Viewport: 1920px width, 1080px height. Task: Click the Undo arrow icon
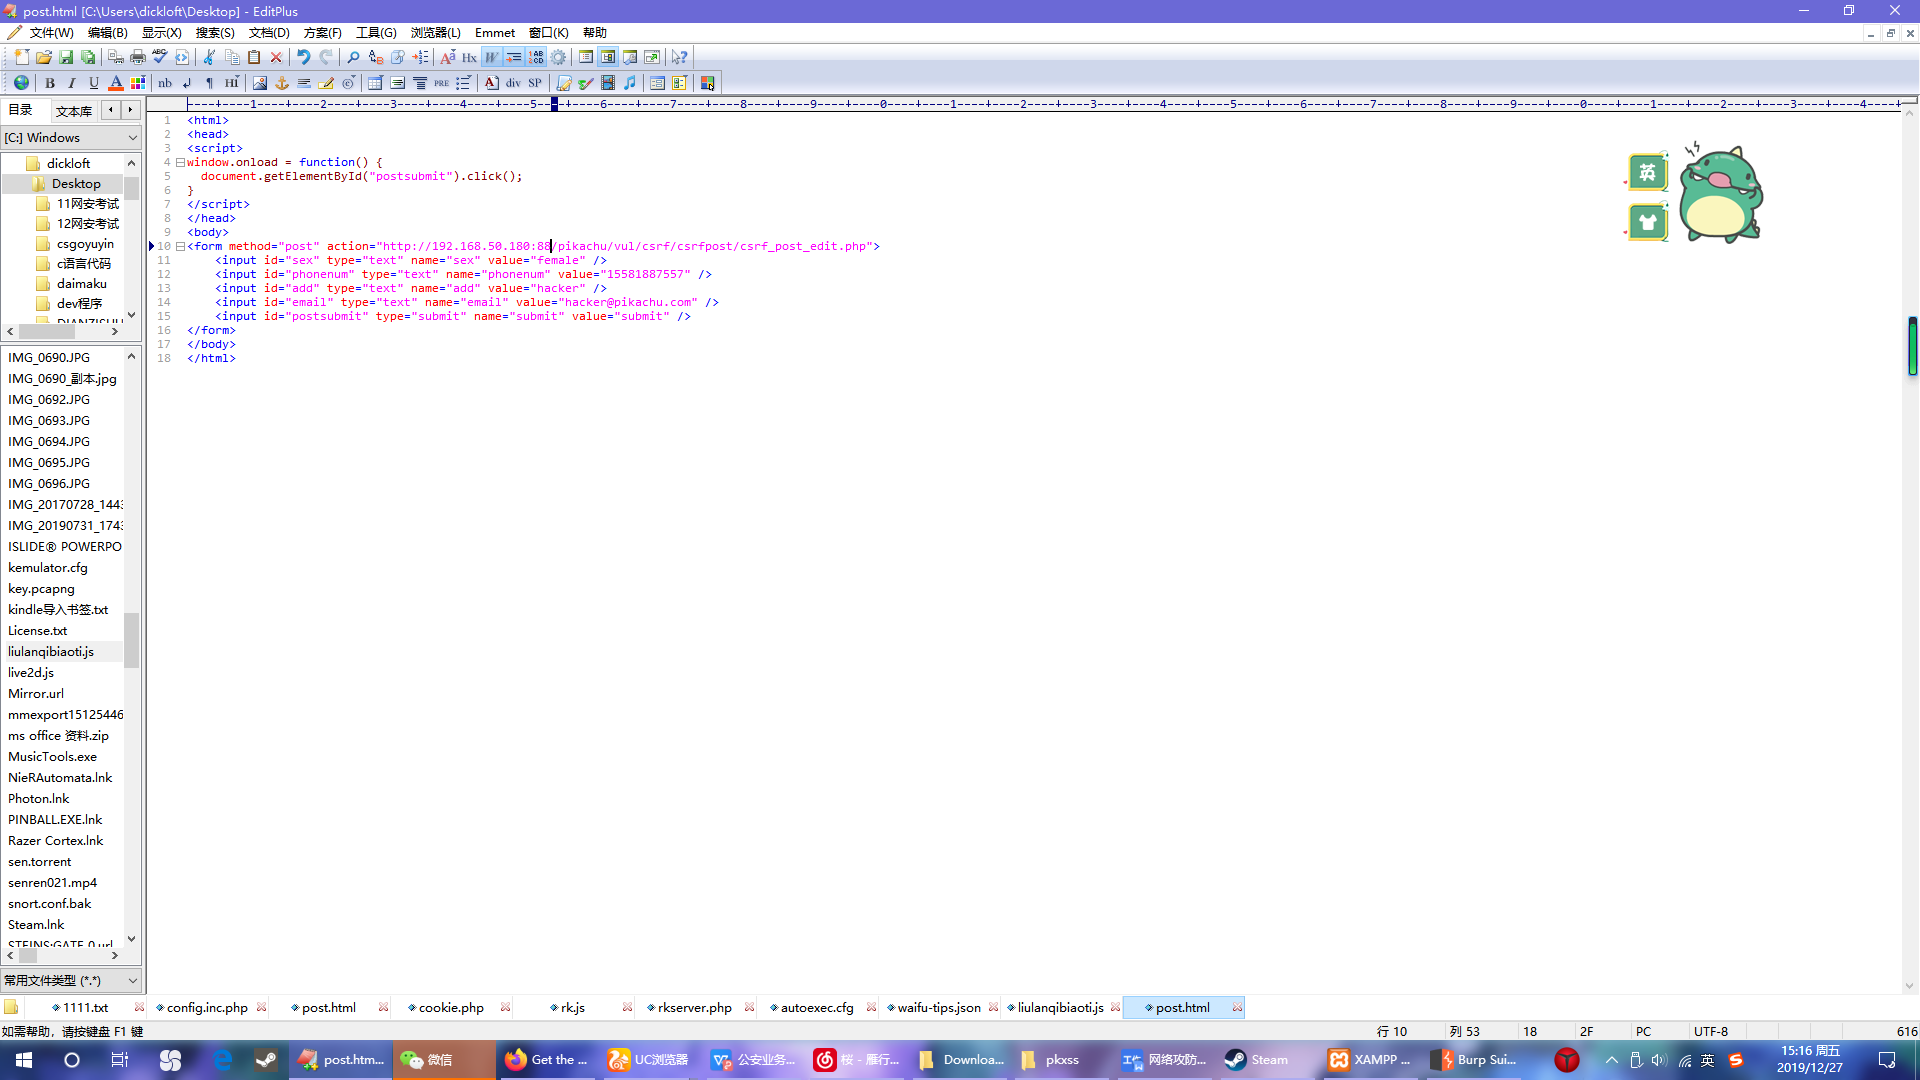pyautogui.click(x=304, y=57)
